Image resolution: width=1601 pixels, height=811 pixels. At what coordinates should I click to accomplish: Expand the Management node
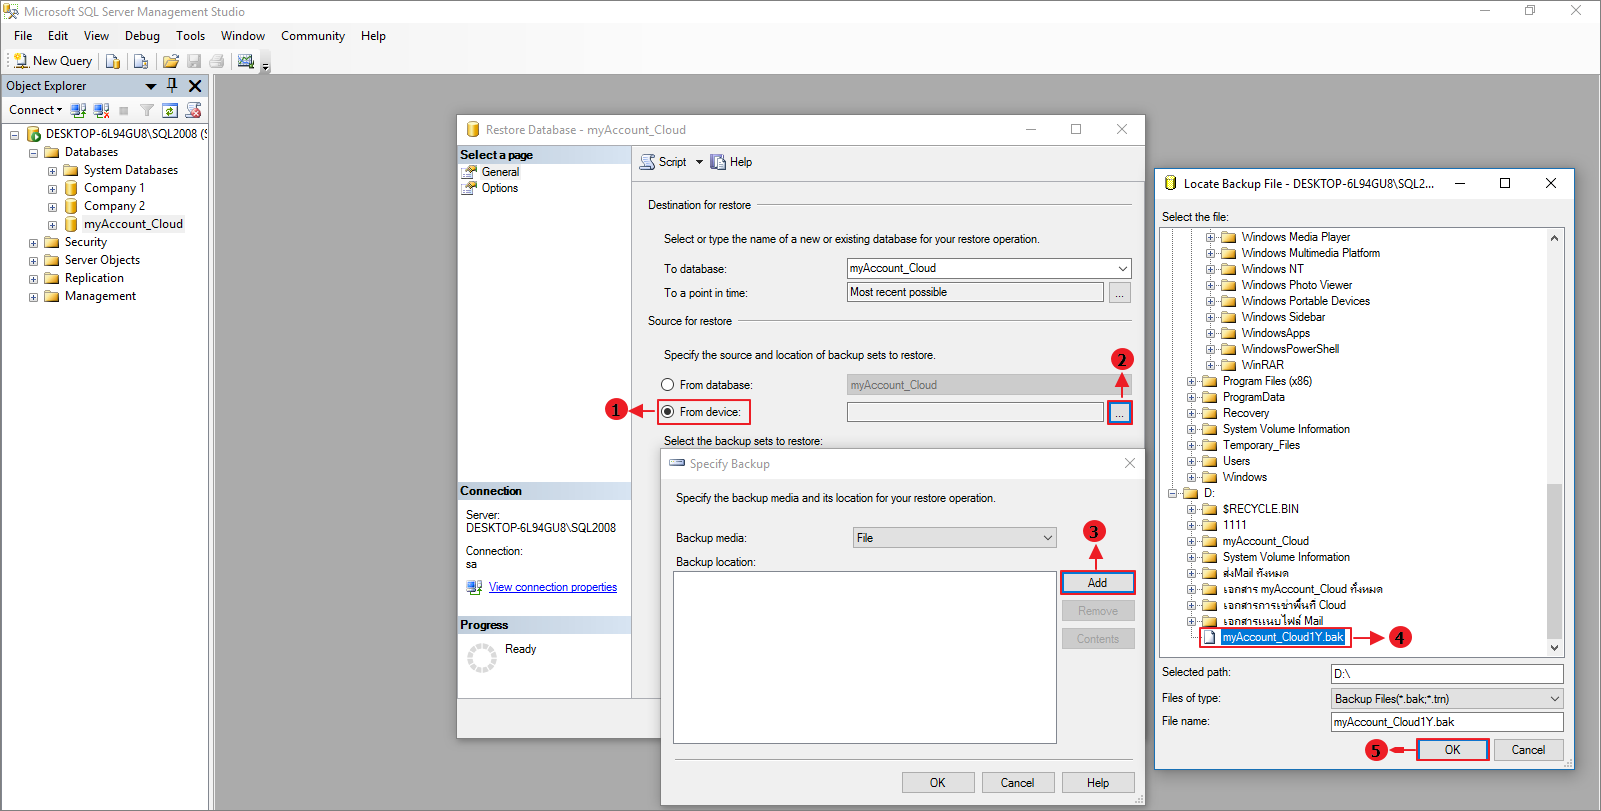(x=33, y=297)
